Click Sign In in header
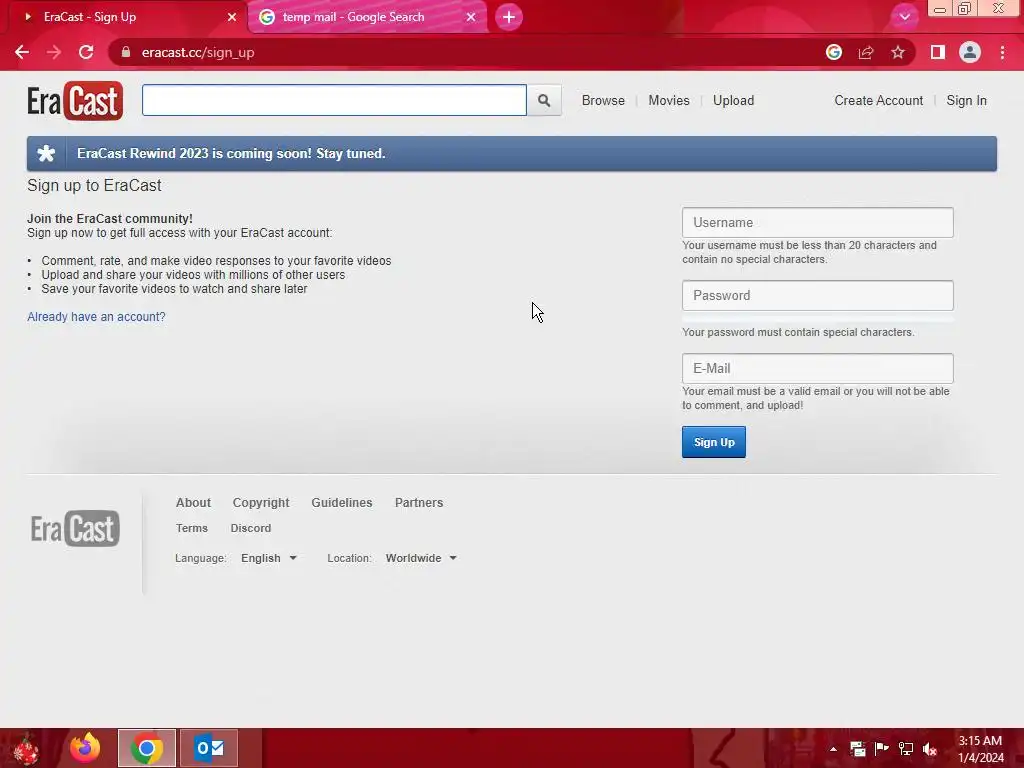 [967, 101]
